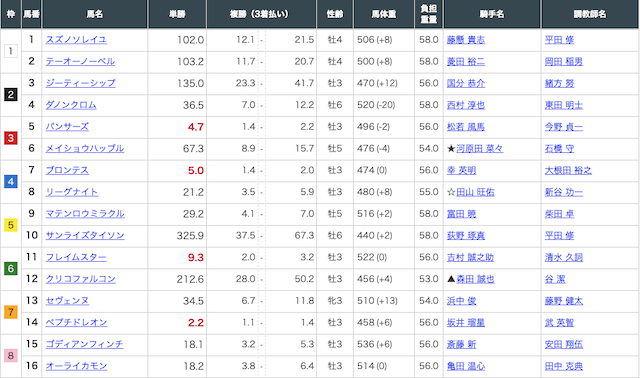
Task: Open trainer link 武 英智
Action: (x=559, y=322)
